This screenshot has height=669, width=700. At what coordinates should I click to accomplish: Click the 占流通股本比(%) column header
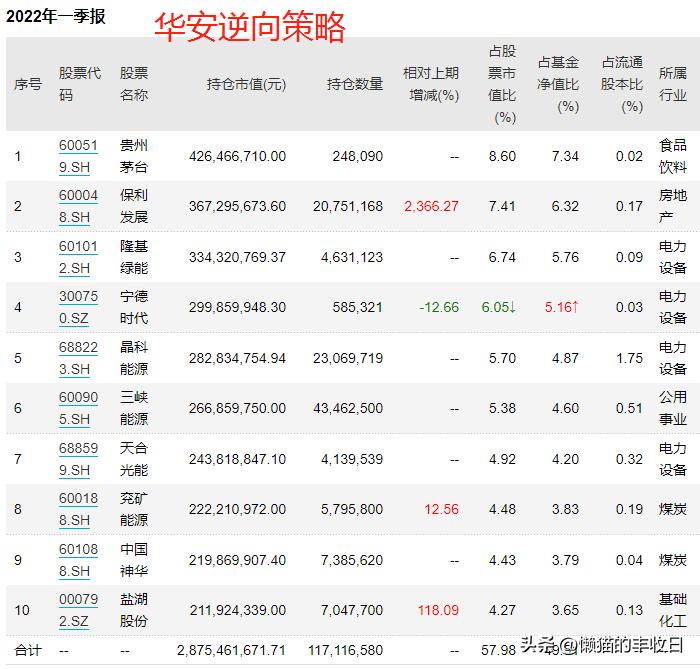[x=622, y=84]
